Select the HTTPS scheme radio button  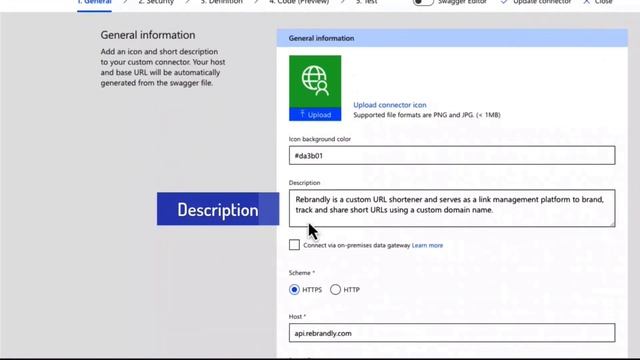(x=294, y=289)
